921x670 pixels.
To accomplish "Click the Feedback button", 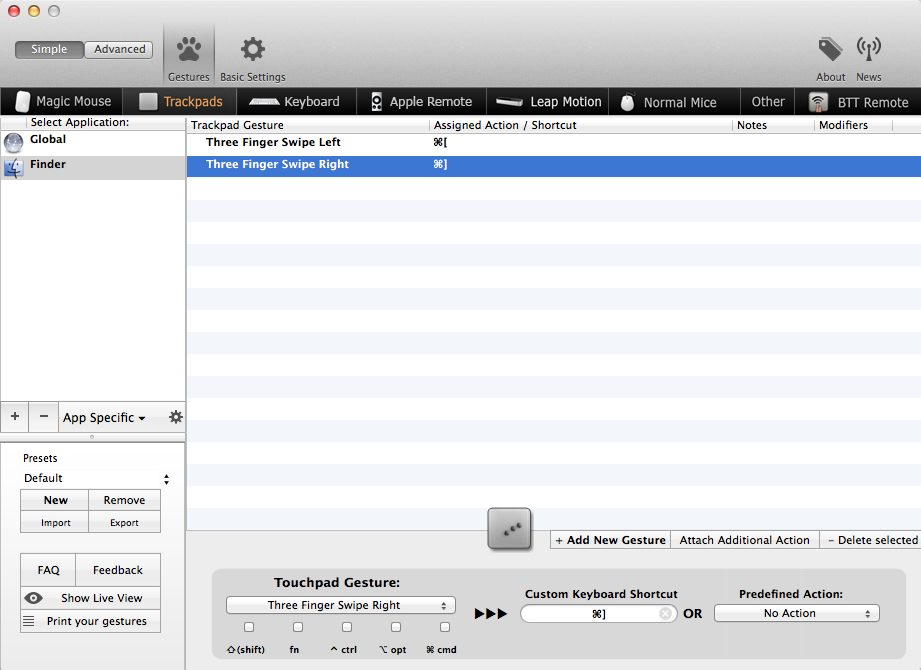I will pyautogui.click(x=118, y=570).
